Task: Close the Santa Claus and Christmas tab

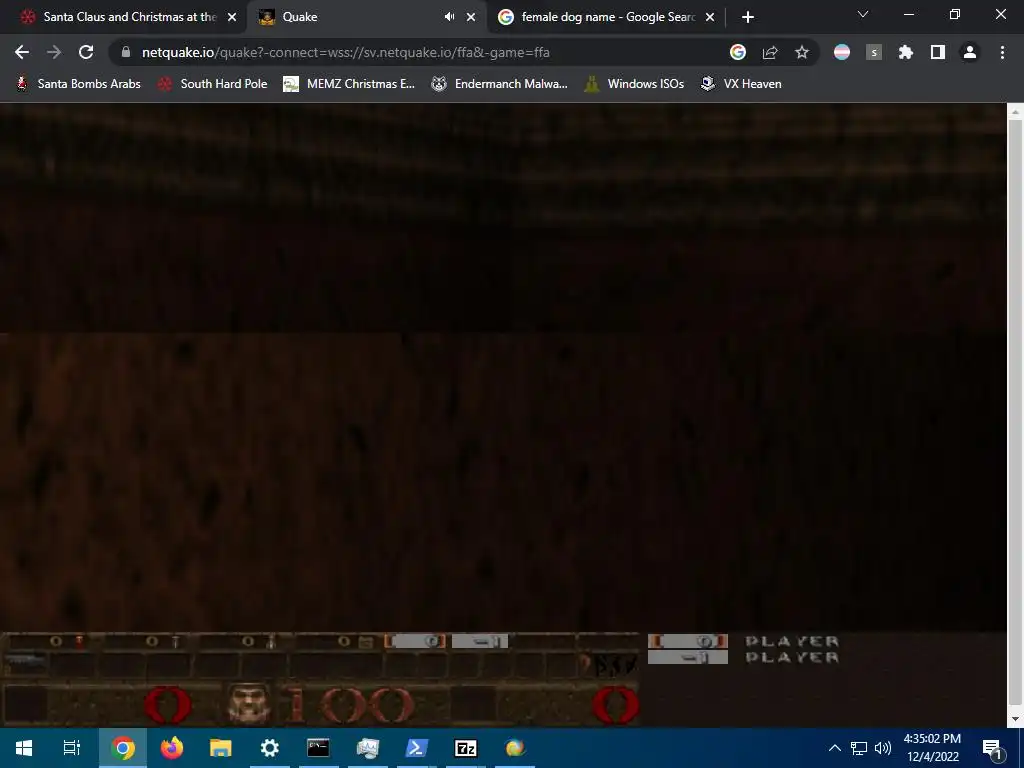Action: (232, 17)
